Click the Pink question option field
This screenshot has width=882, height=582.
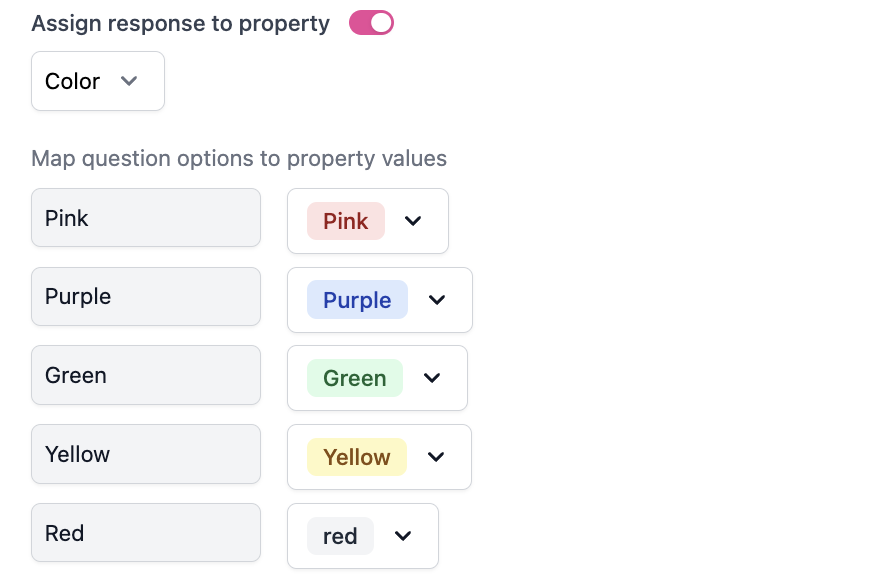click(146, 218)
